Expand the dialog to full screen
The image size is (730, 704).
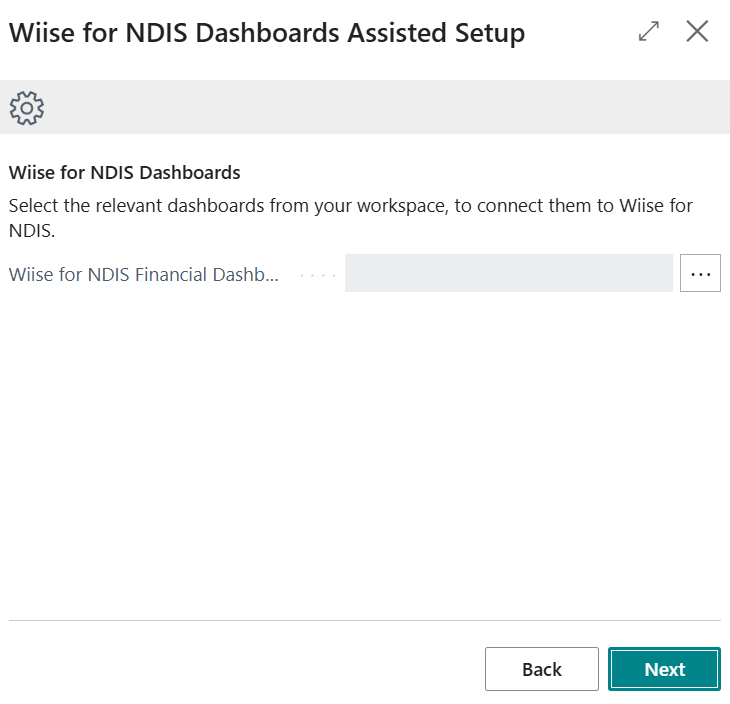pyautogui.click(x=649, y=32)
